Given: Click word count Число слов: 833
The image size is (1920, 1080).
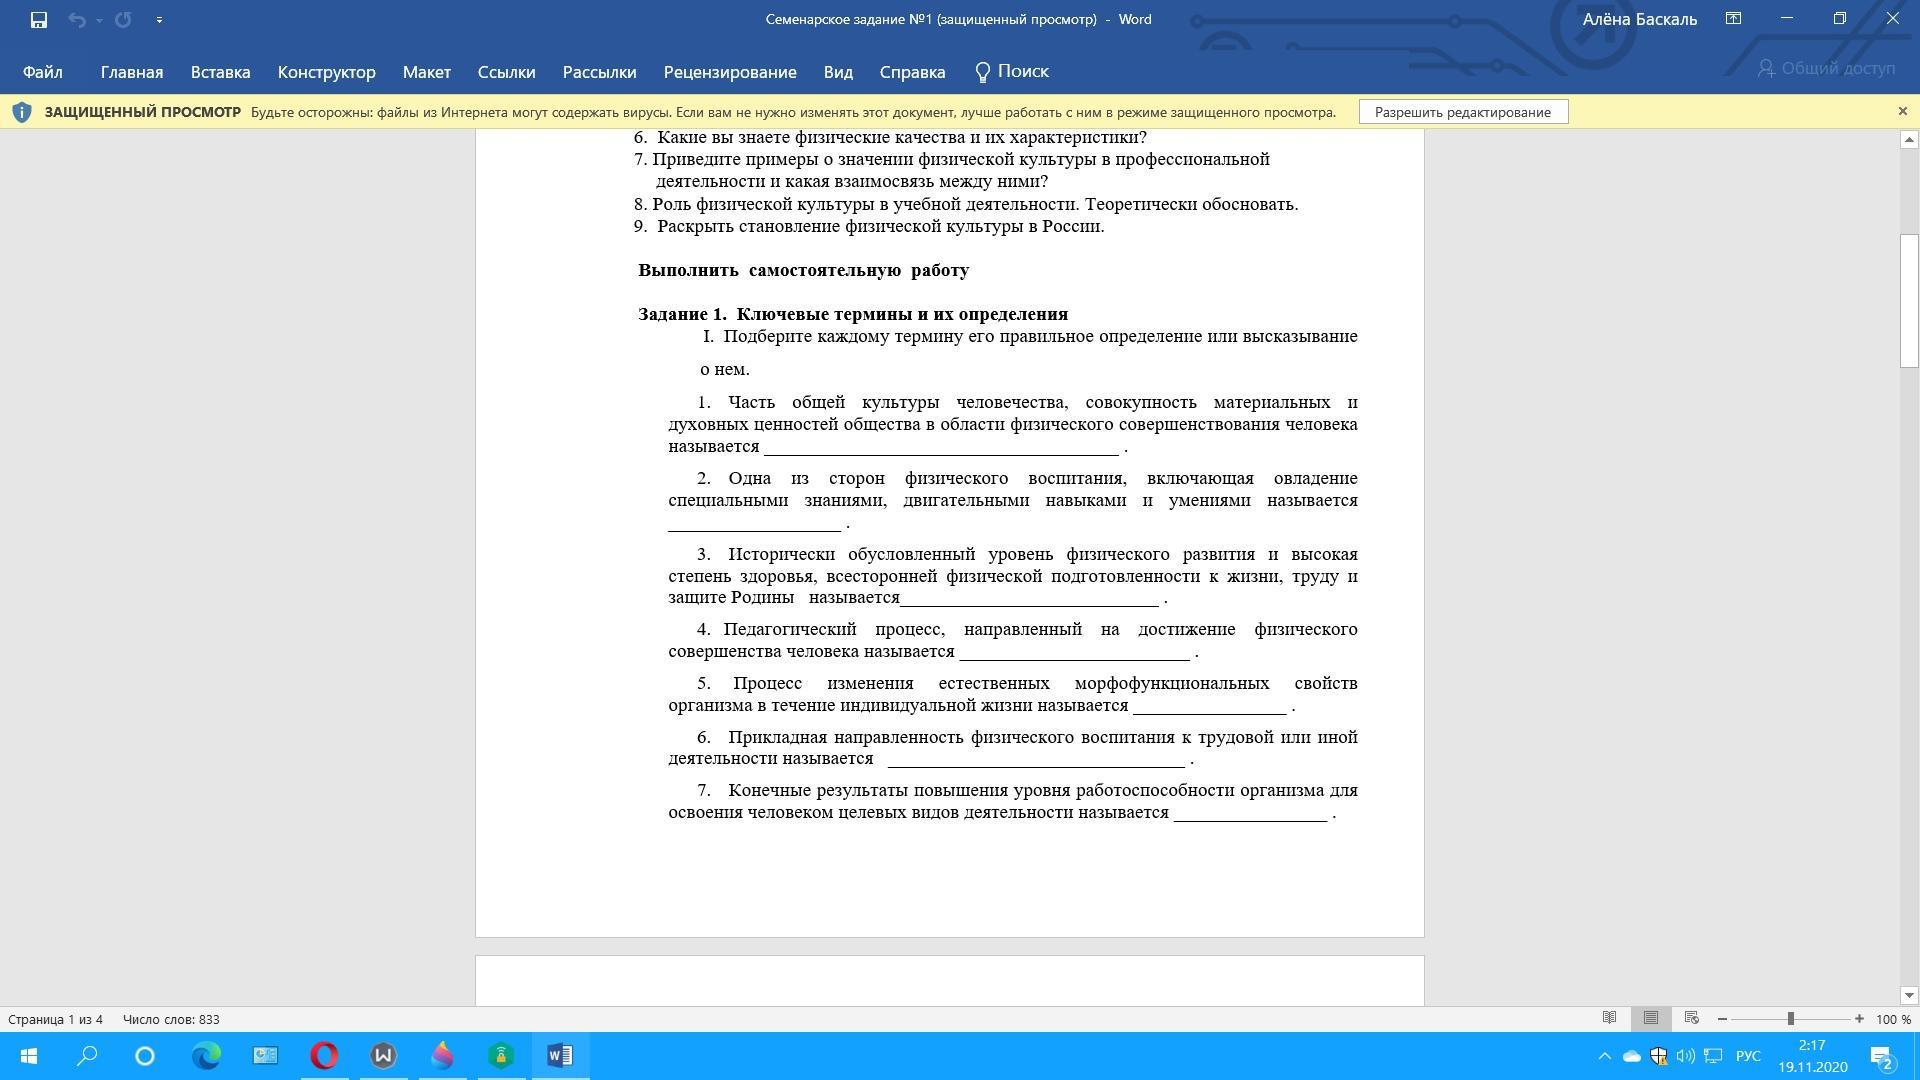Looking at the screenshot, I should [x=171, y=1019].
